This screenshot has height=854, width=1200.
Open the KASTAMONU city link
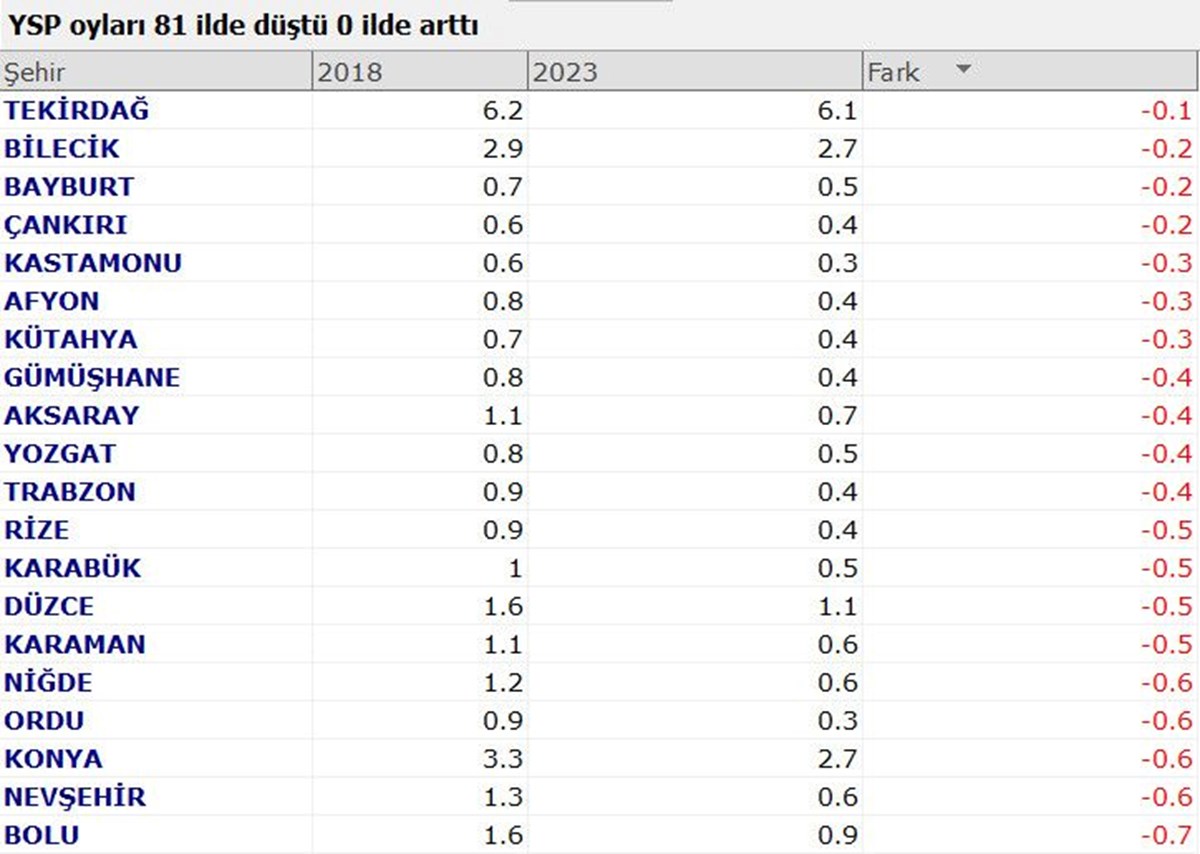coord(93,262)
